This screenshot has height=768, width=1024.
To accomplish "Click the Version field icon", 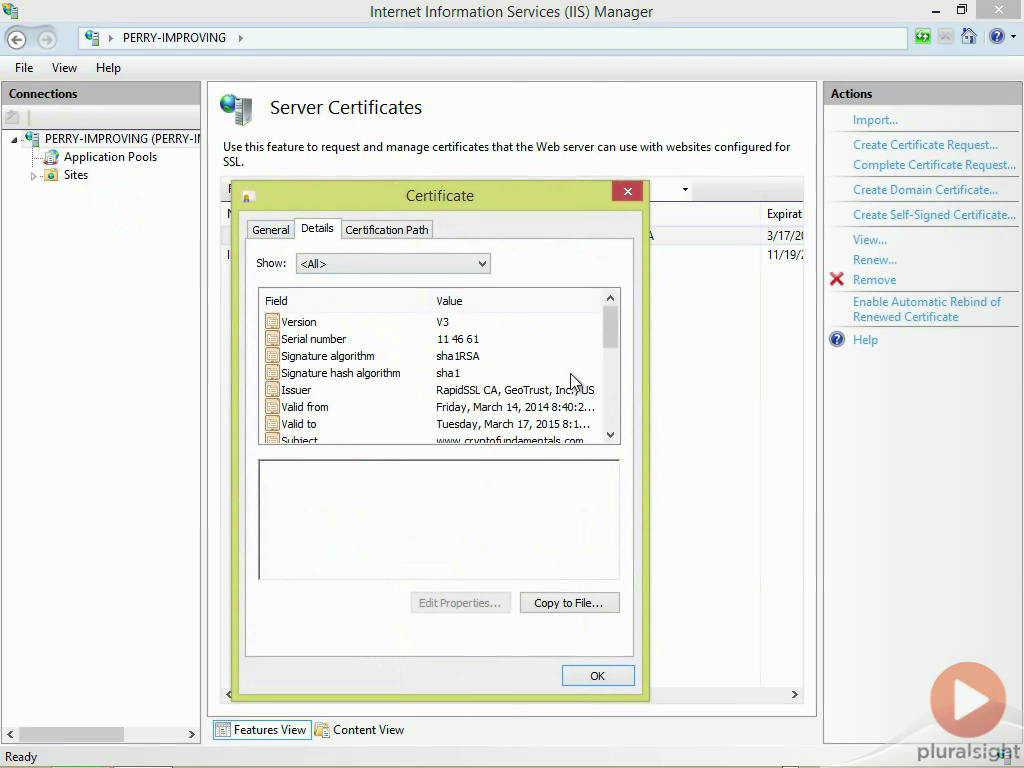I will click(x=272, y=322).
